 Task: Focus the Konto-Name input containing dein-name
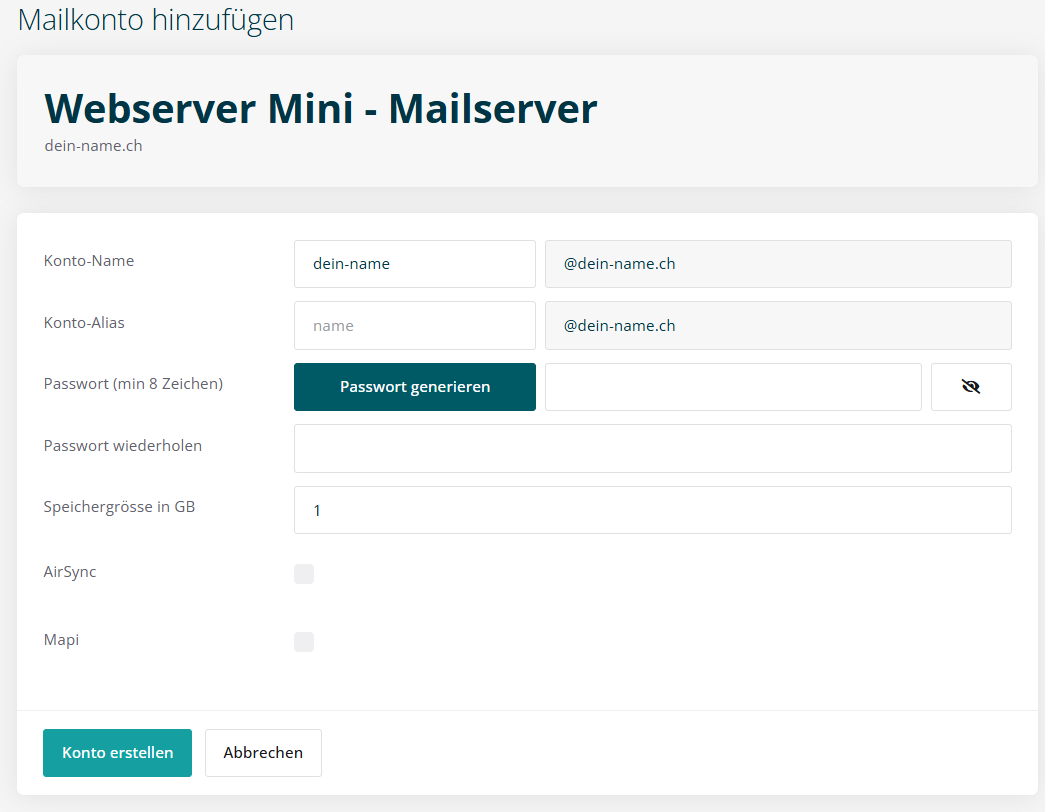click(x=415, y=264)
